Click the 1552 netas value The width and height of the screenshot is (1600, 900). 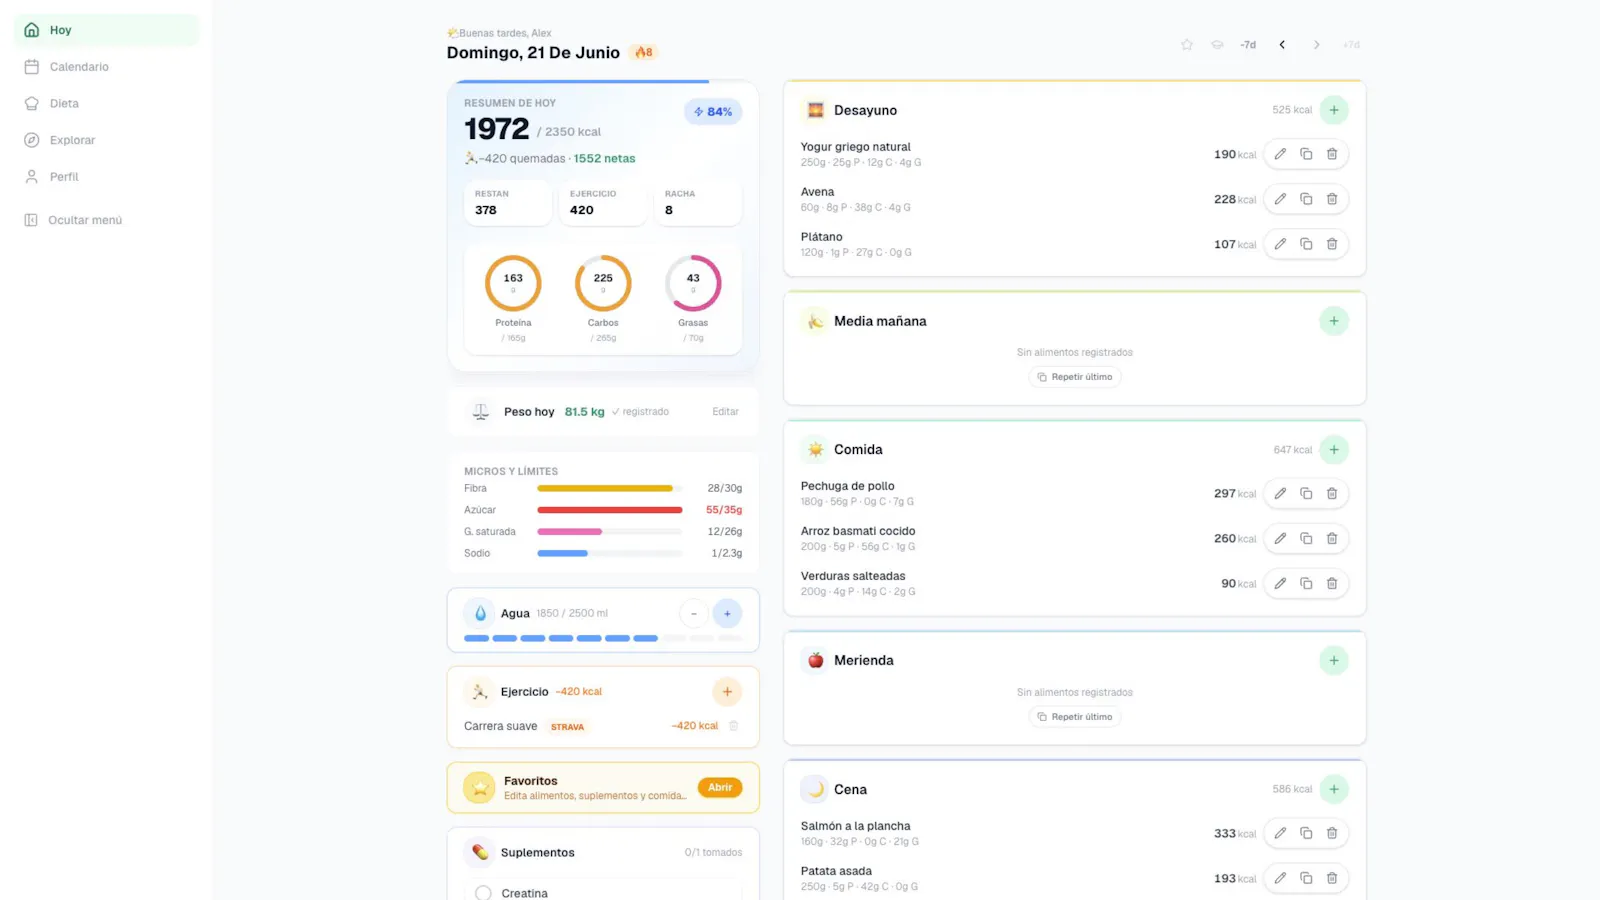tap(604, 159)
